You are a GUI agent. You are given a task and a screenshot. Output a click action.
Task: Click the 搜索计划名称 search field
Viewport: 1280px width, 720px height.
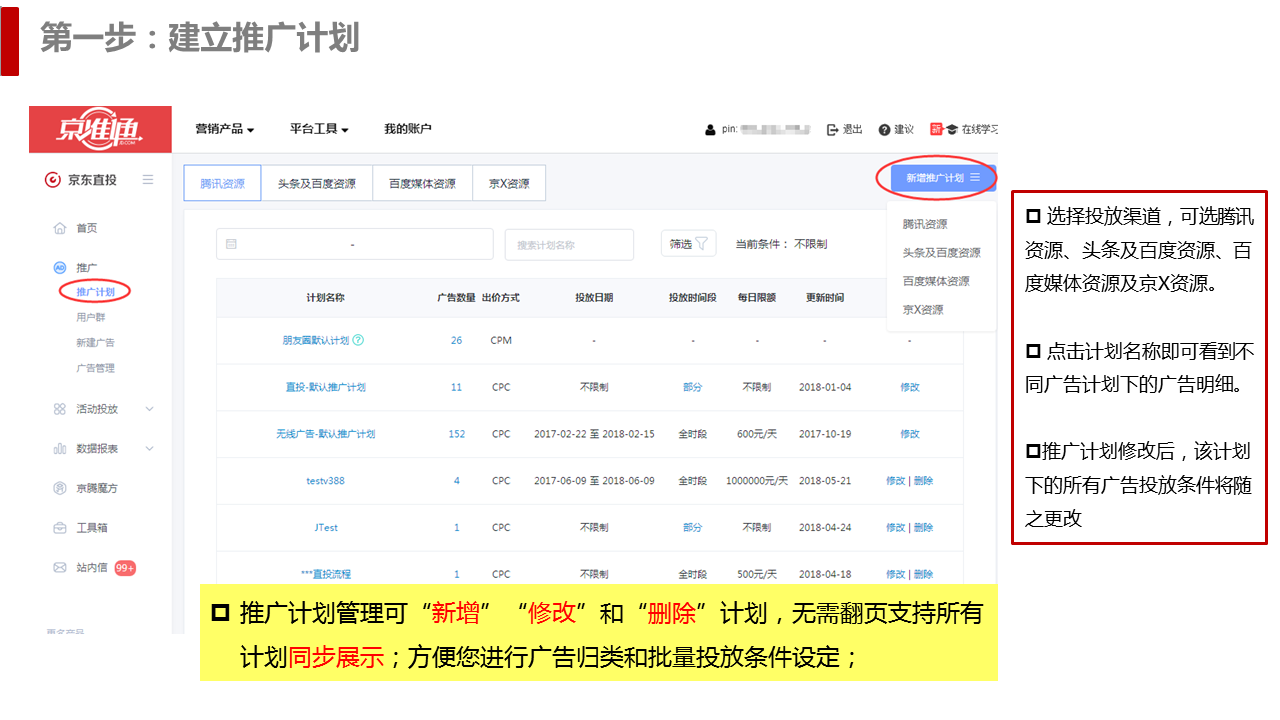(x=569, y=244)
